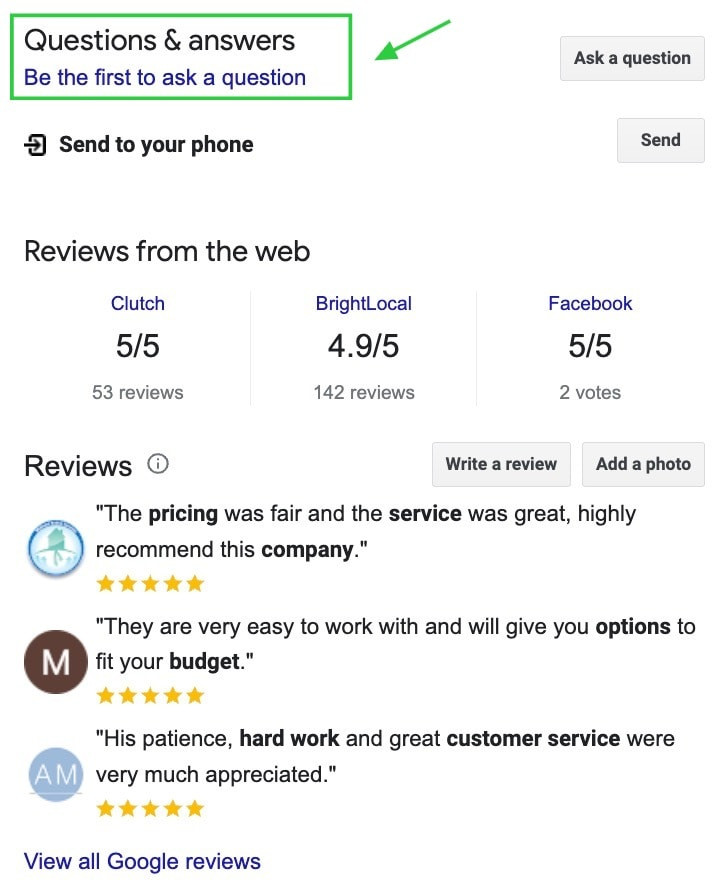Click the review praising patience and hard work
This screenshot has height=886, width=720.
point(385,756)
